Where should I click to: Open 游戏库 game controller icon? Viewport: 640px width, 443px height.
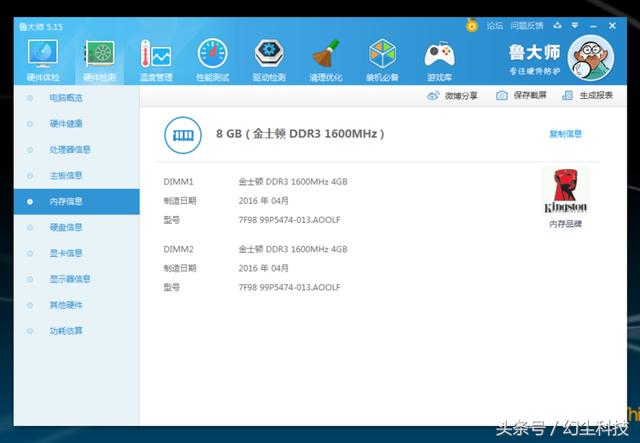click(439, 60)
